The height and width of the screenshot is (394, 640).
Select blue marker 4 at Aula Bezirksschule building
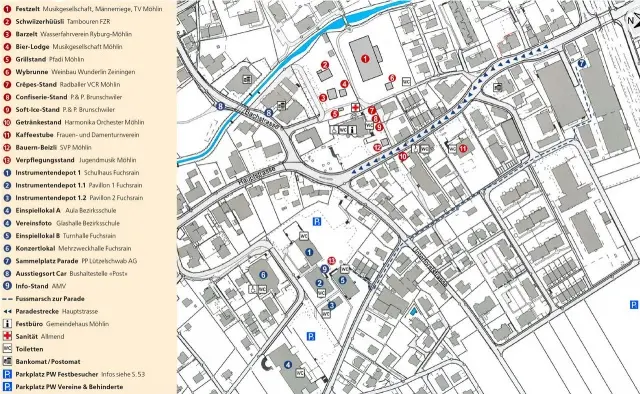point(288,365)
